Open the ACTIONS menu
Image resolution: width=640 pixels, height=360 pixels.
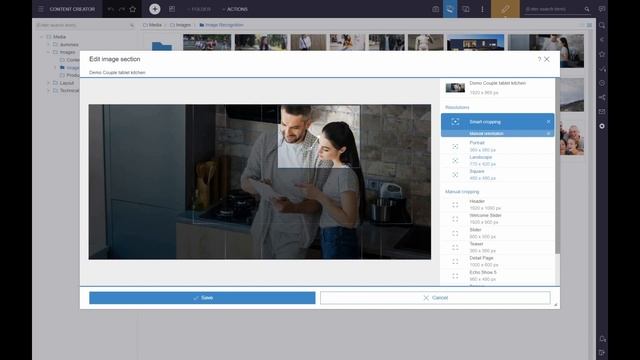[x=235, y=9]
